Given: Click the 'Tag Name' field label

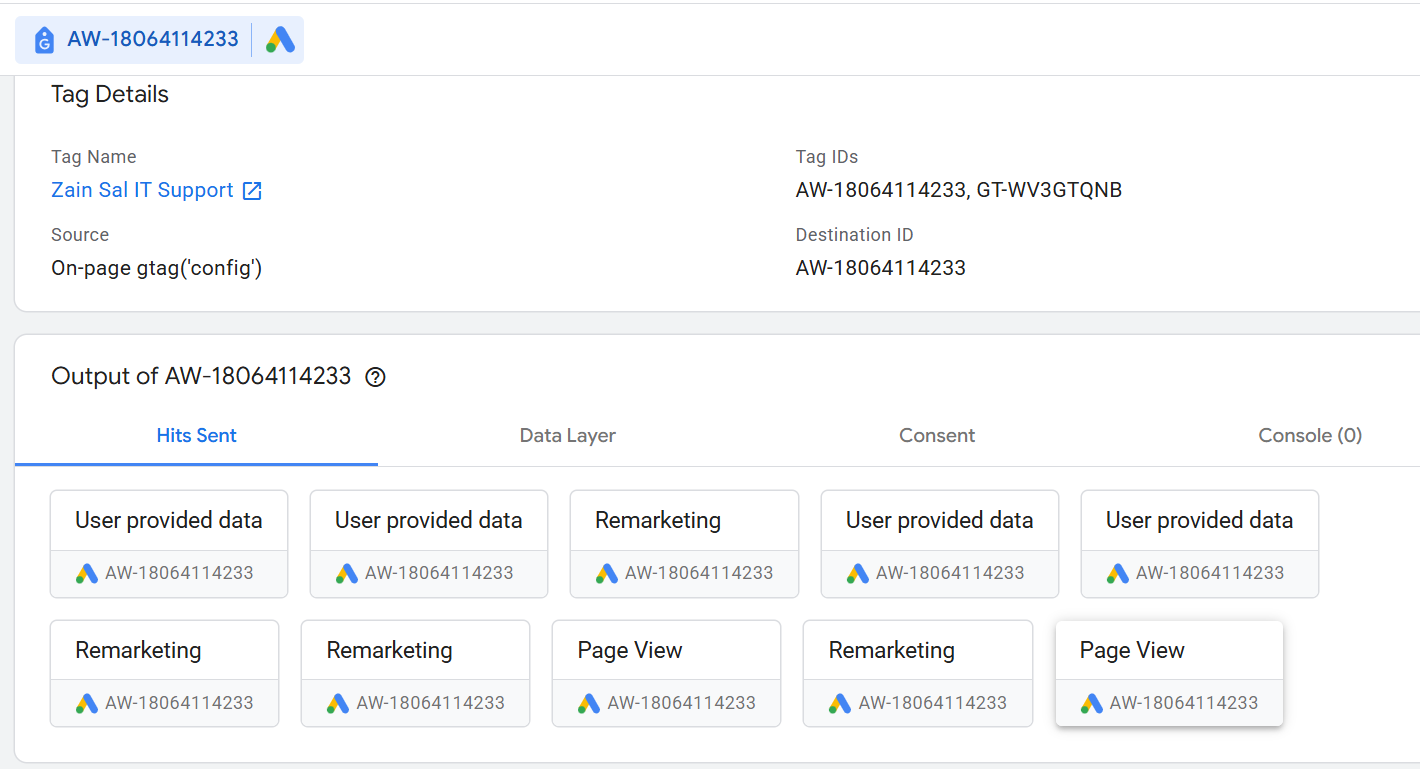Looking at the screenshot, I should tap(94, 157).
